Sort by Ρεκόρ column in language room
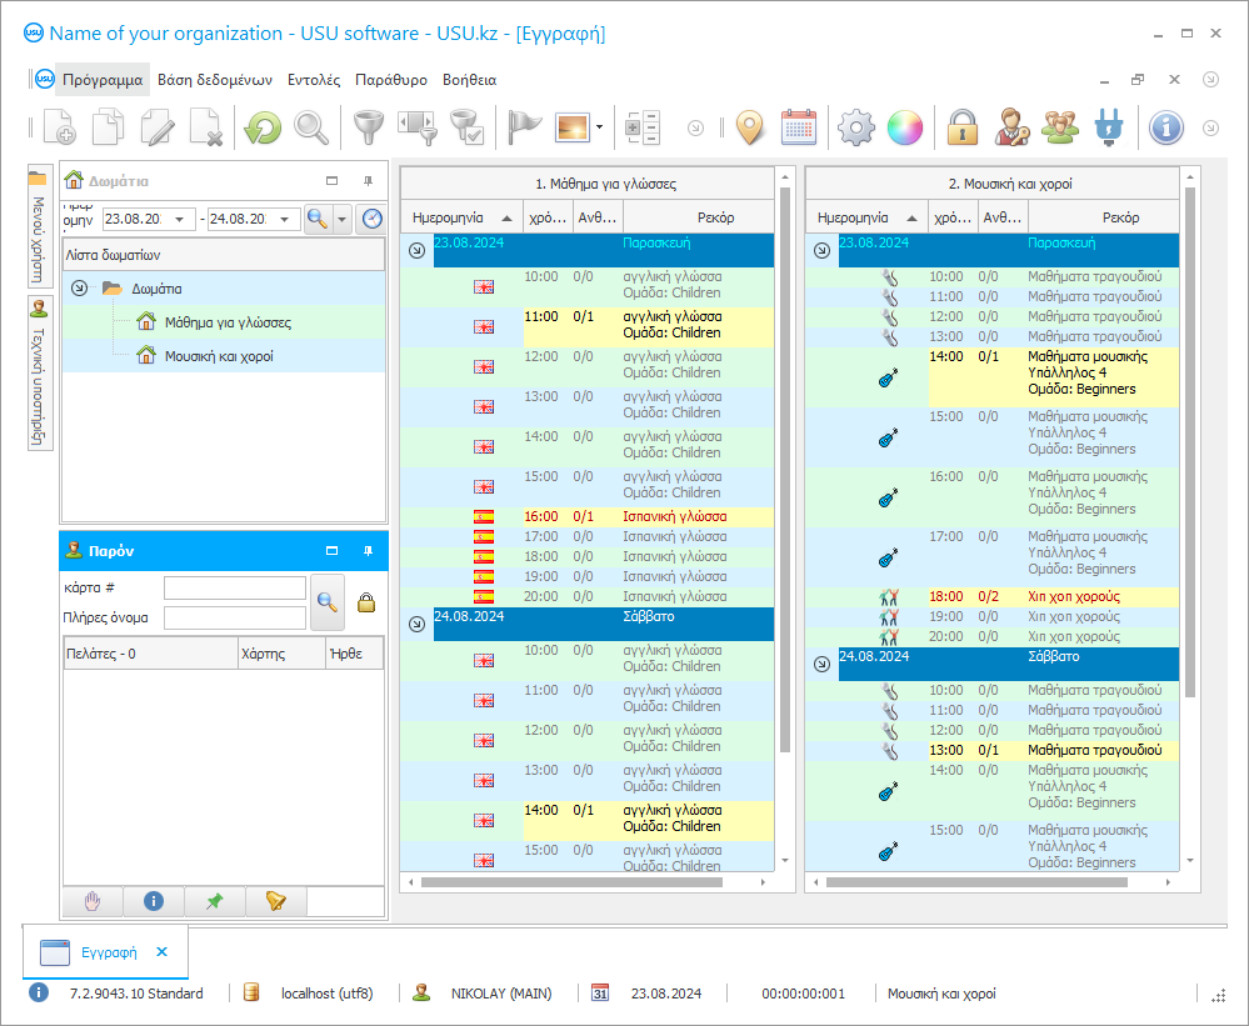 (715, 218)
